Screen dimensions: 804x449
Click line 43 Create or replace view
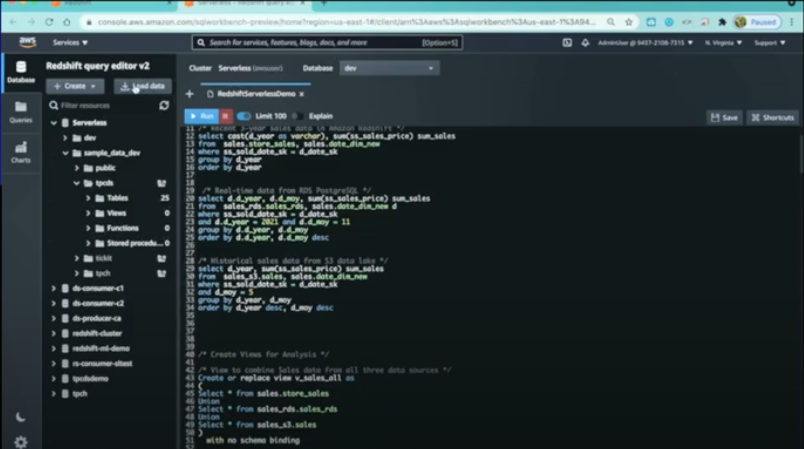click(x=276, y=378)
